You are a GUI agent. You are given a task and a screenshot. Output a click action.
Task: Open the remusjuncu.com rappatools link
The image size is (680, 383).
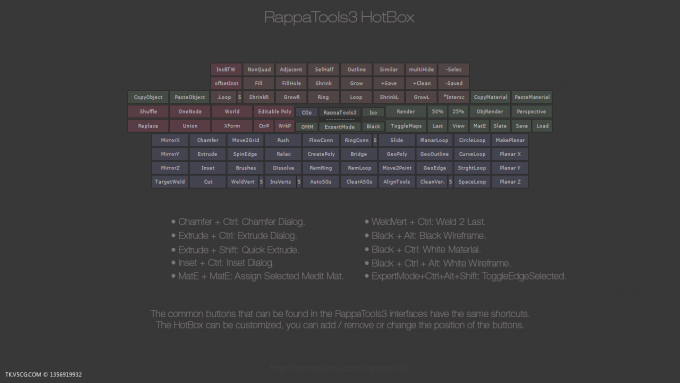pyautogui.click(x=340, y=368)
